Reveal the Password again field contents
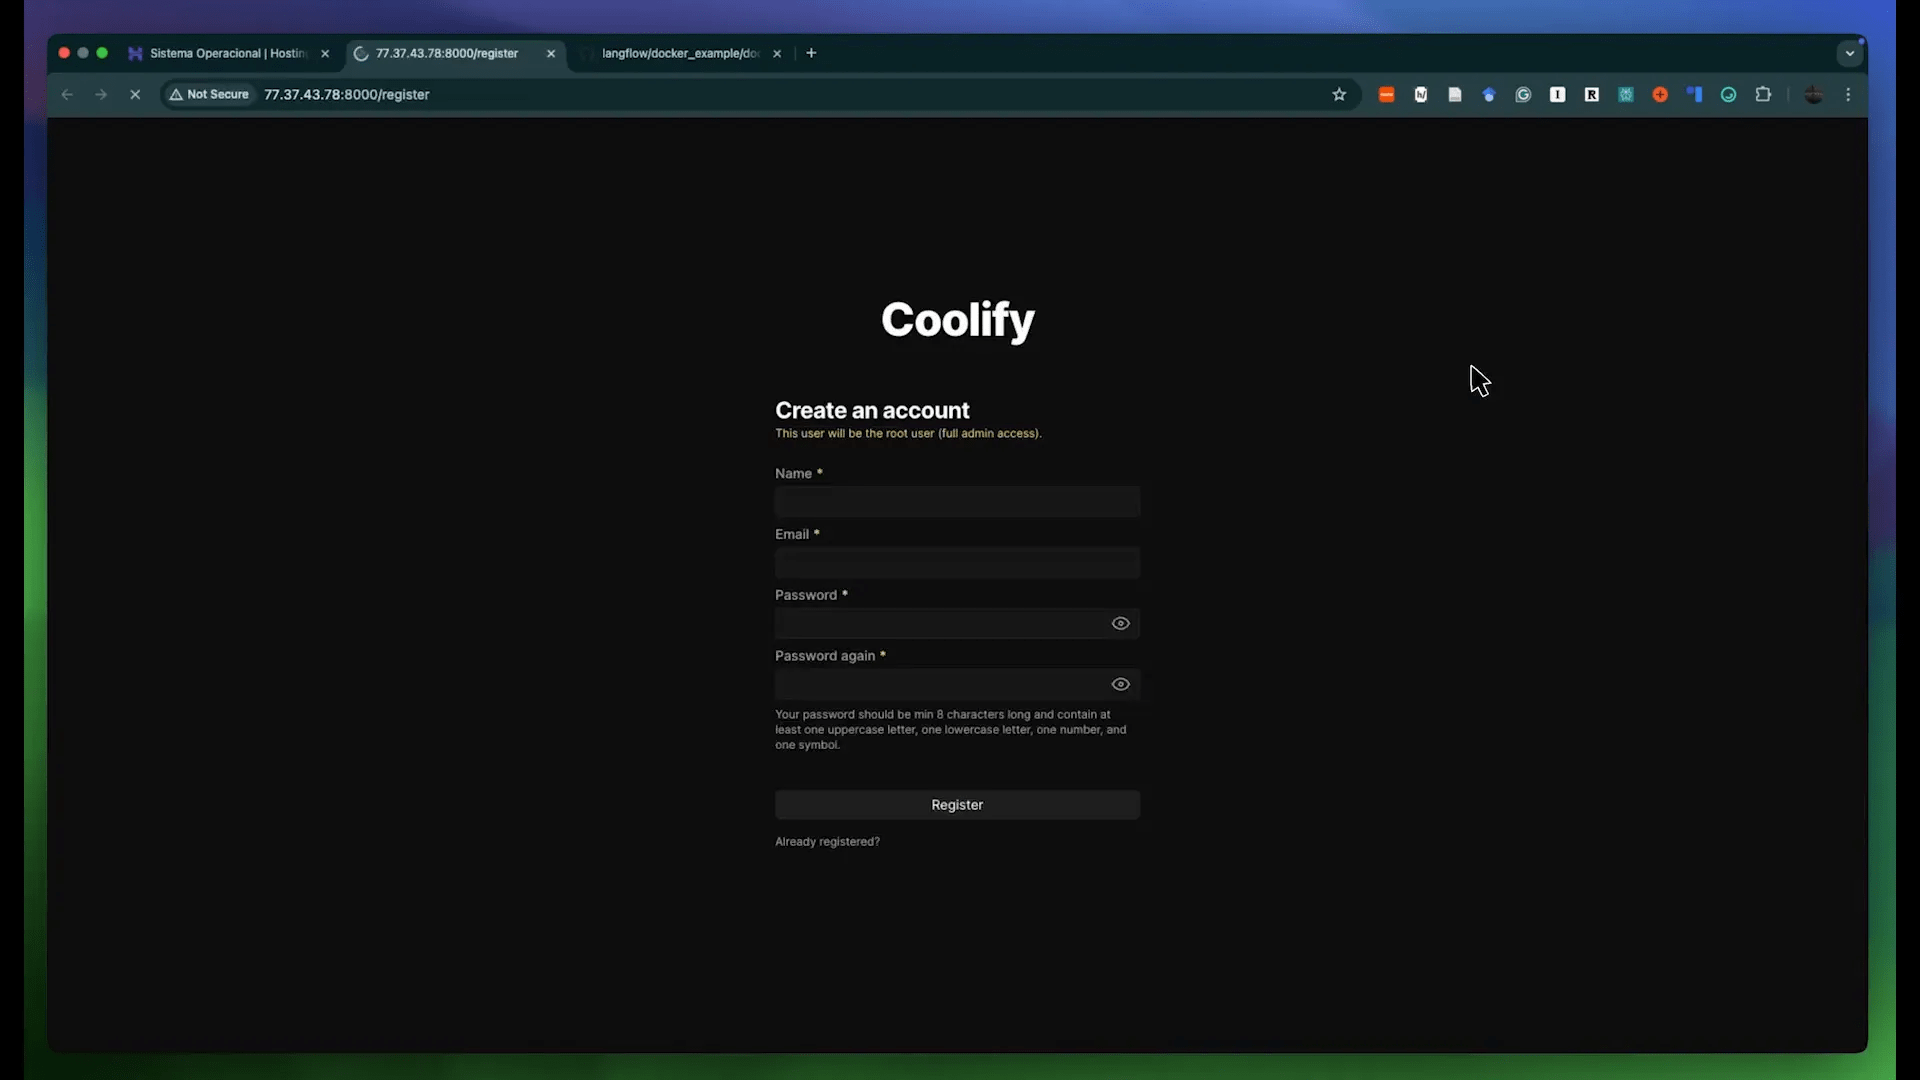 click(x=1120, y=684)
